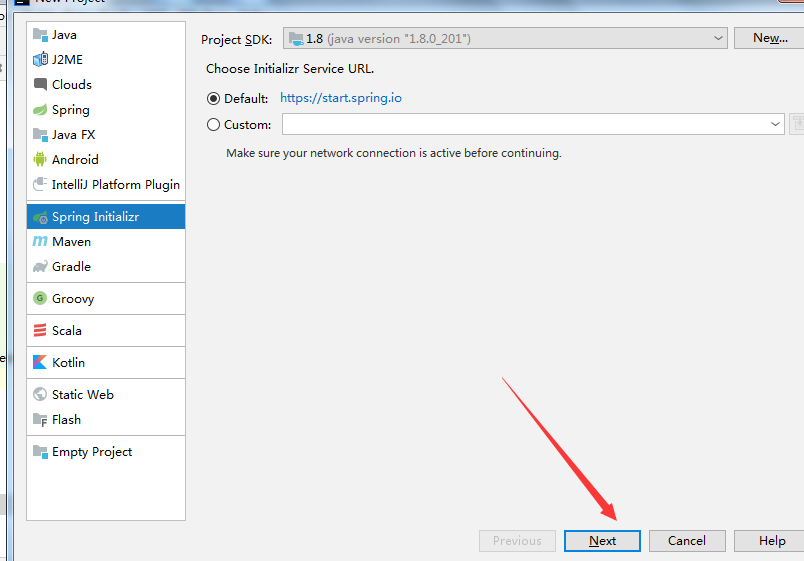Click the Maven m icon
Viewport: 804px width, 561px height.
(40, 241)
